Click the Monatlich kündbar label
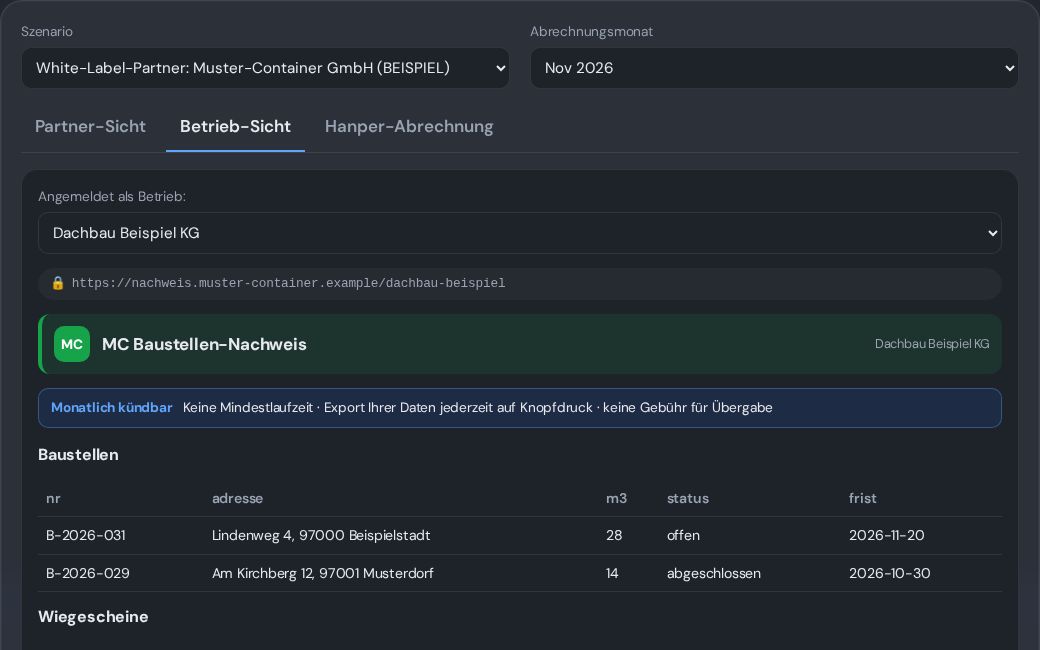The image size is (1040, 650). (x=111, y=407)
